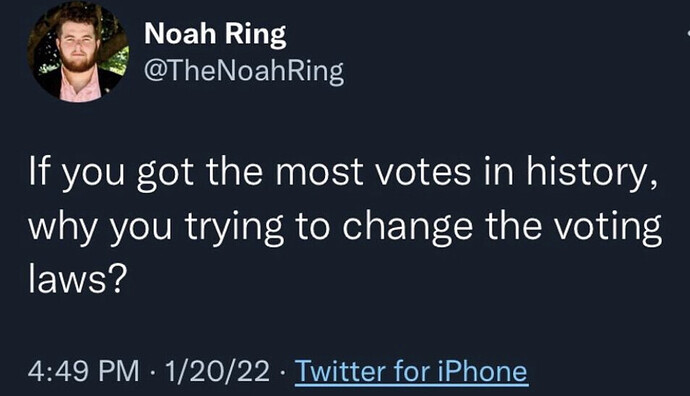Screen dimensions: 690x396
Task: Open Noah Ring's profile picture
Action: click(78, 52)
